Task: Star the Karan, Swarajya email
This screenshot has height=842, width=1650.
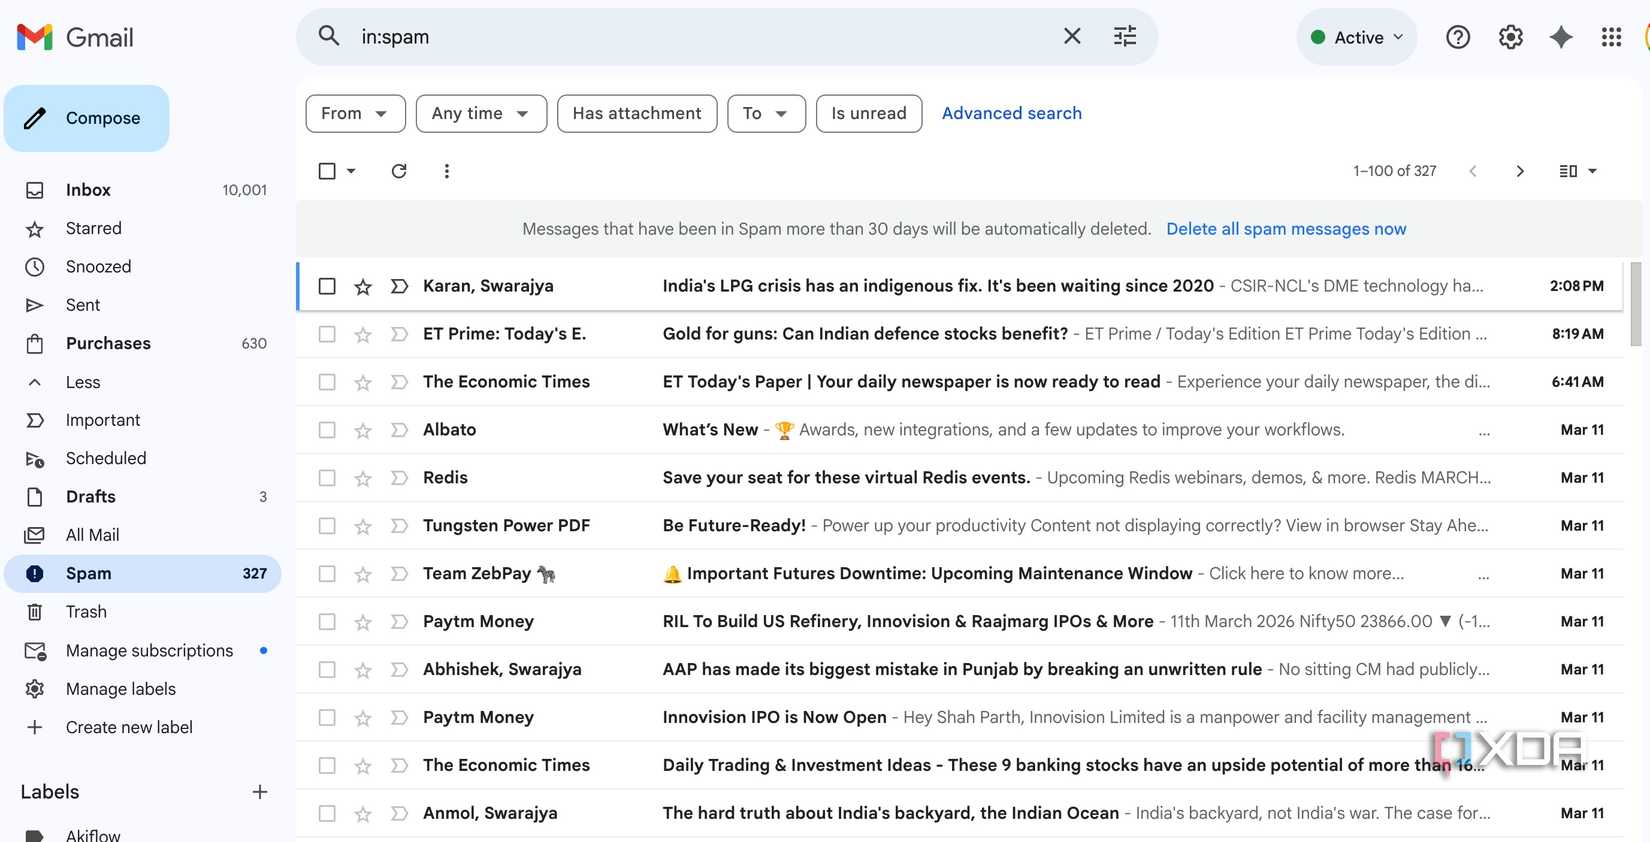Action: pos(363,287)
